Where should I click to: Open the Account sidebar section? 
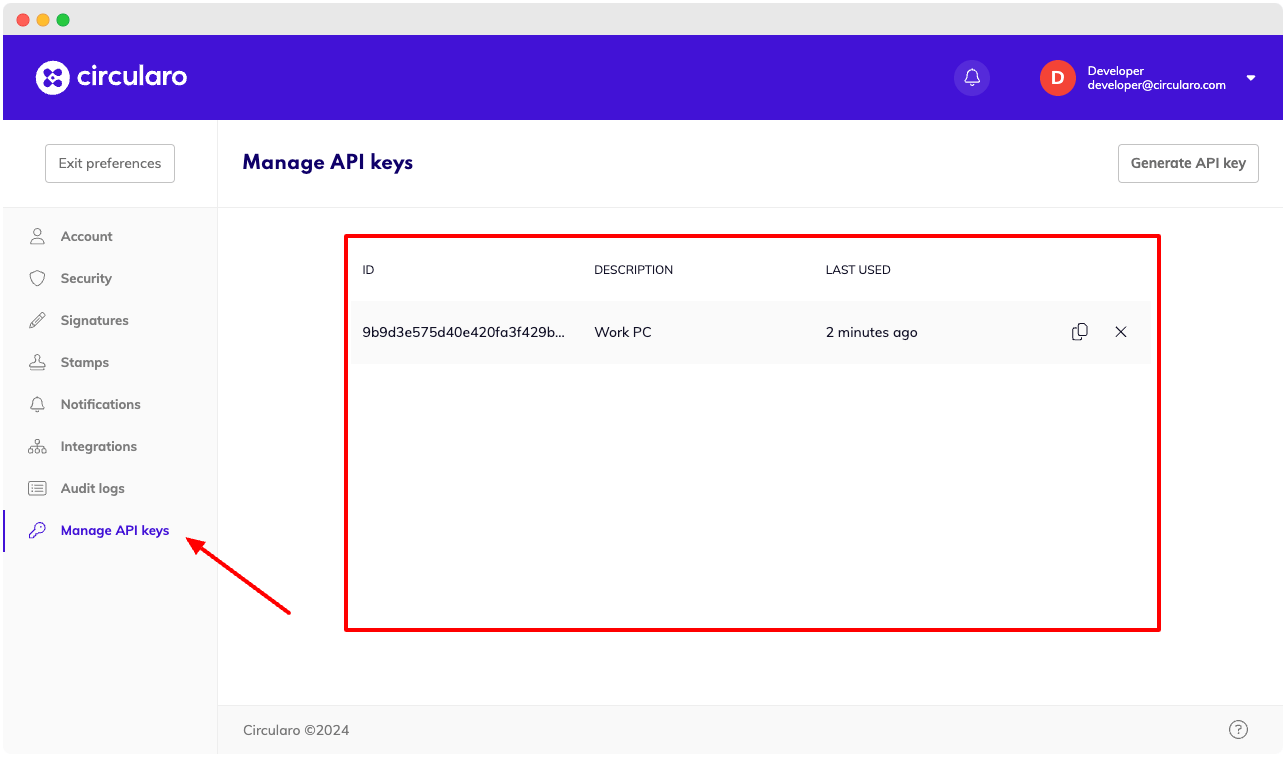(x=88, y=236)
